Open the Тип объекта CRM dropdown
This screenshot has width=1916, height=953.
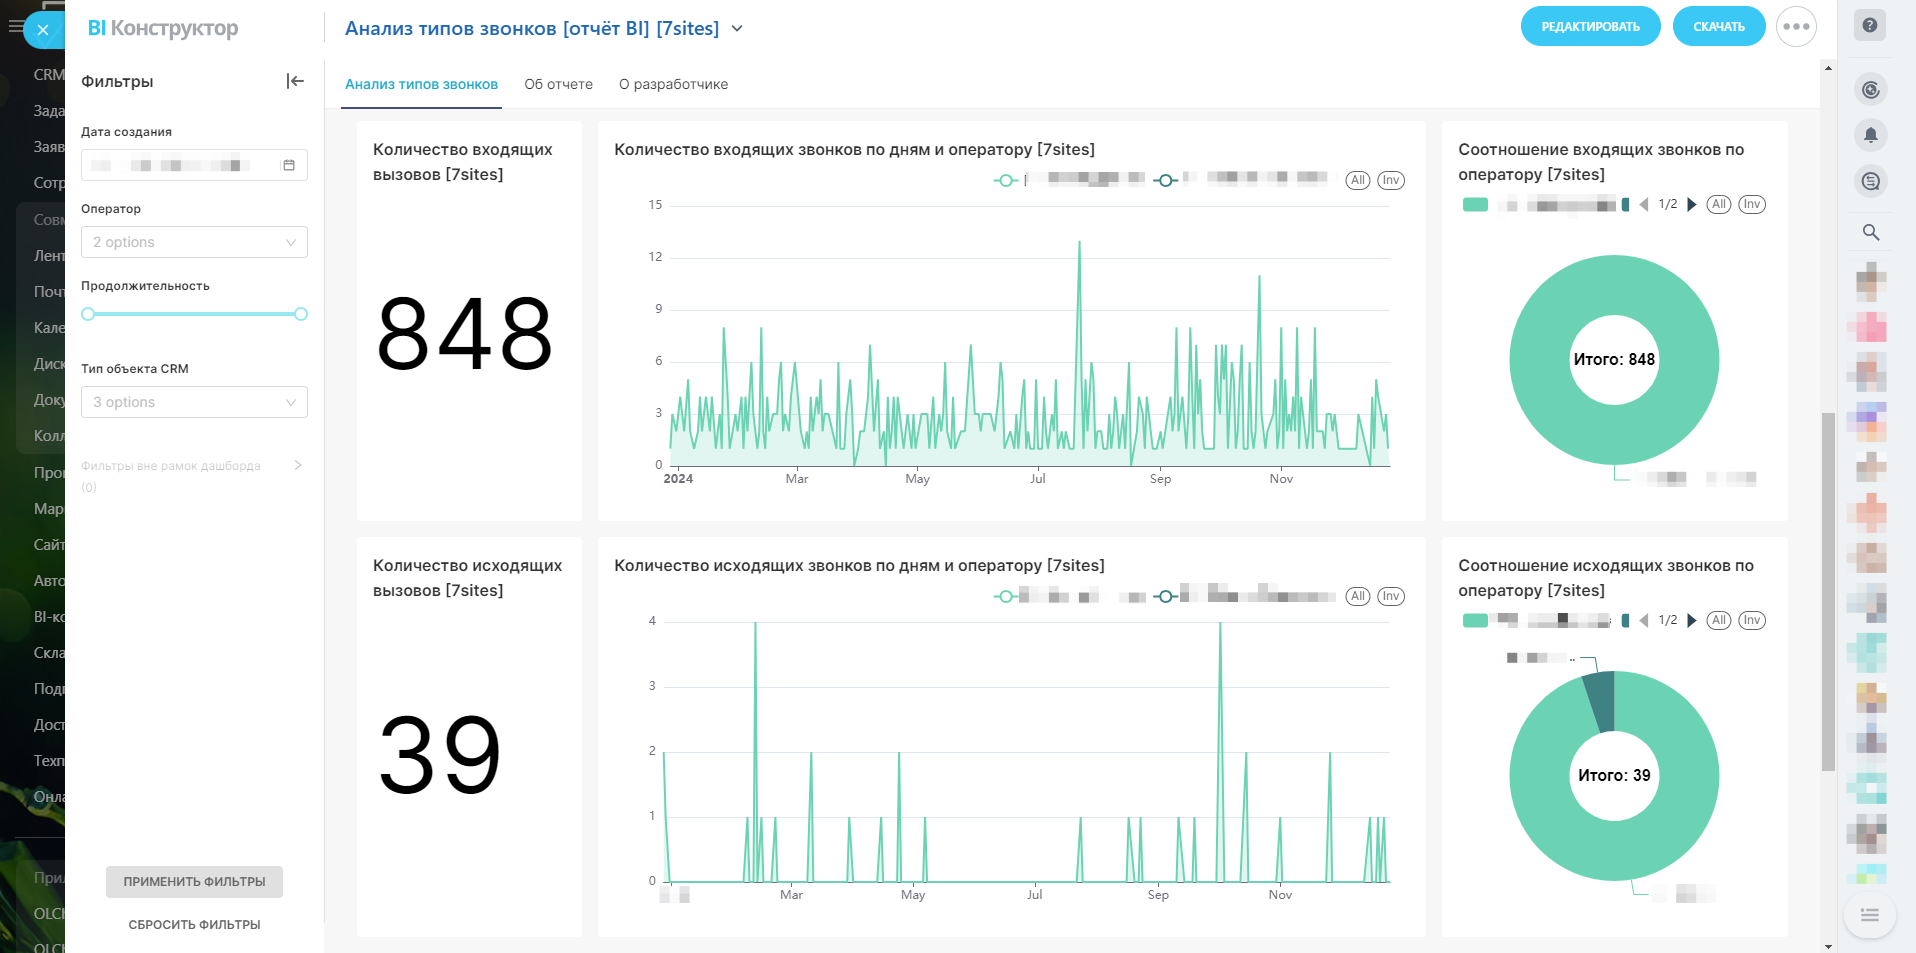194,402
